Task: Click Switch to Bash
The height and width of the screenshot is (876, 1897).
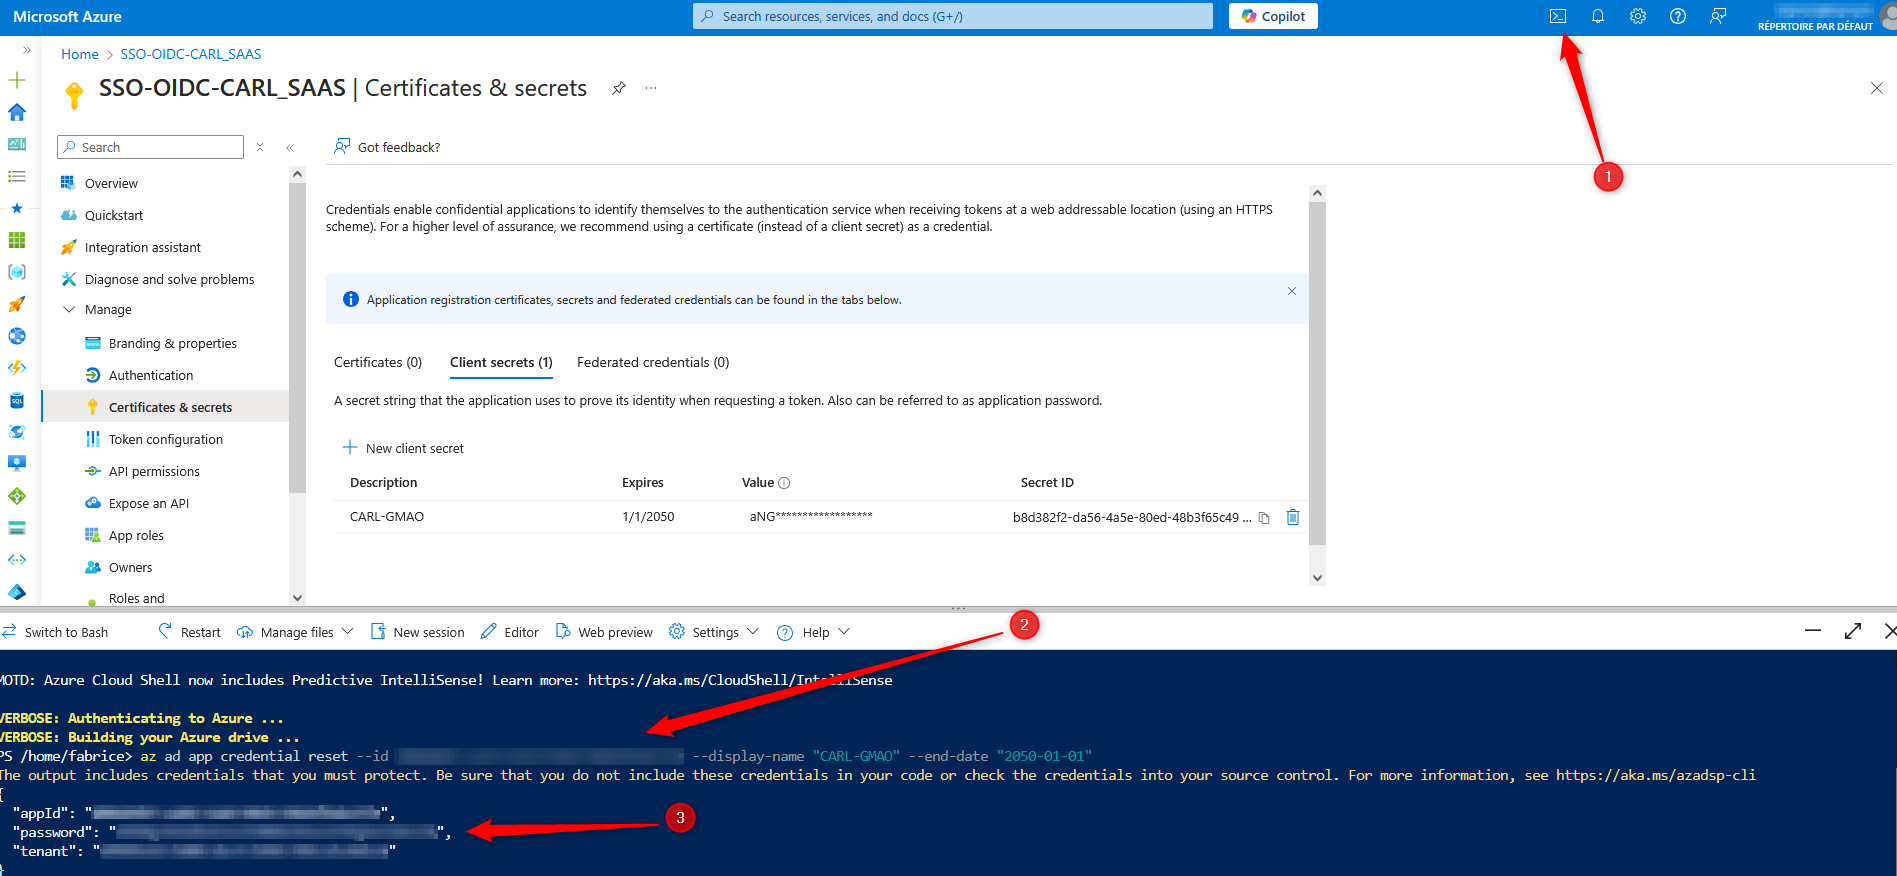Action: [56, 632]
